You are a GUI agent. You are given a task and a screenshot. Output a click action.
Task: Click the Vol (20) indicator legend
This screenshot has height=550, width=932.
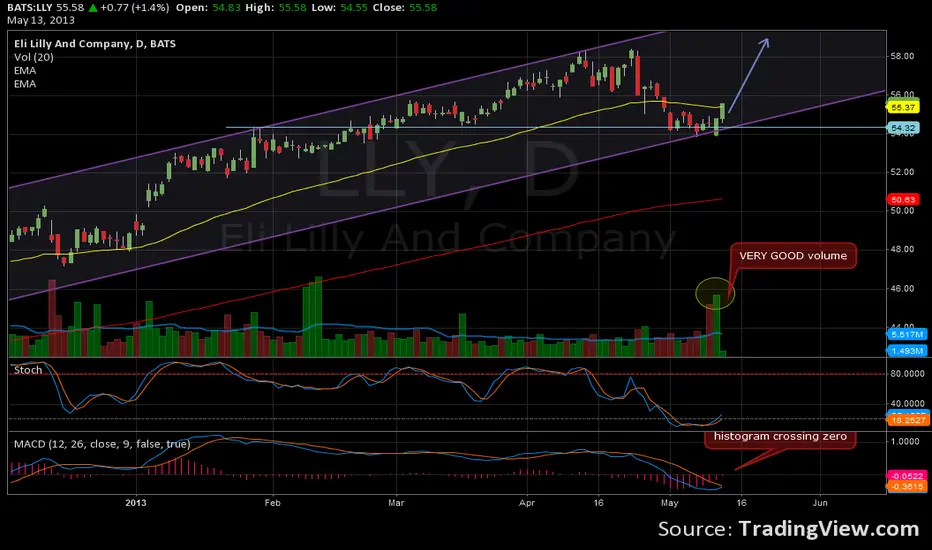[34, 57]
